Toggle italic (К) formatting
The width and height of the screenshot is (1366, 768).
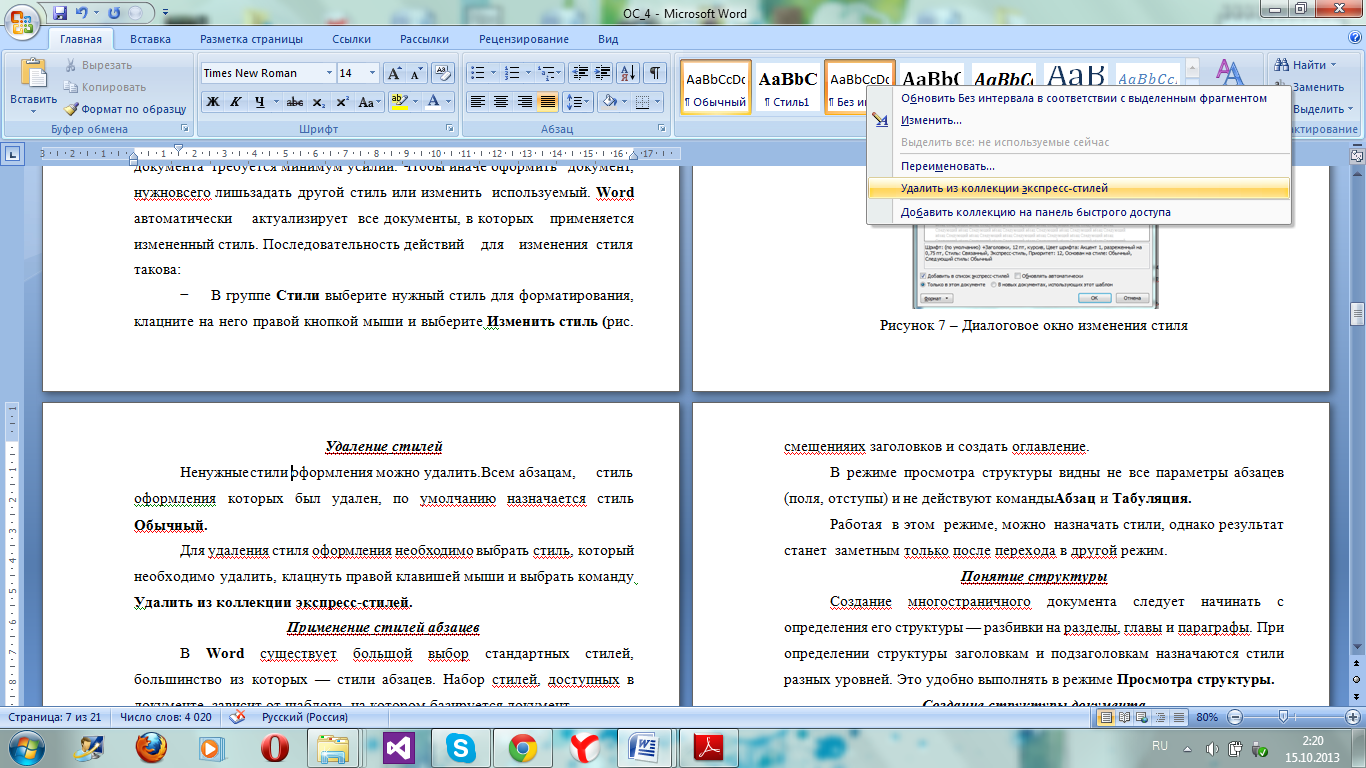(236, 102)
